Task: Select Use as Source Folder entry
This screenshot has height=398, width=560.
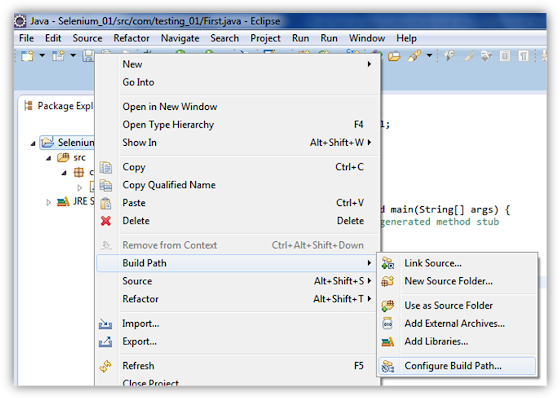Action: pyautogui.click(x=457, y=305)
